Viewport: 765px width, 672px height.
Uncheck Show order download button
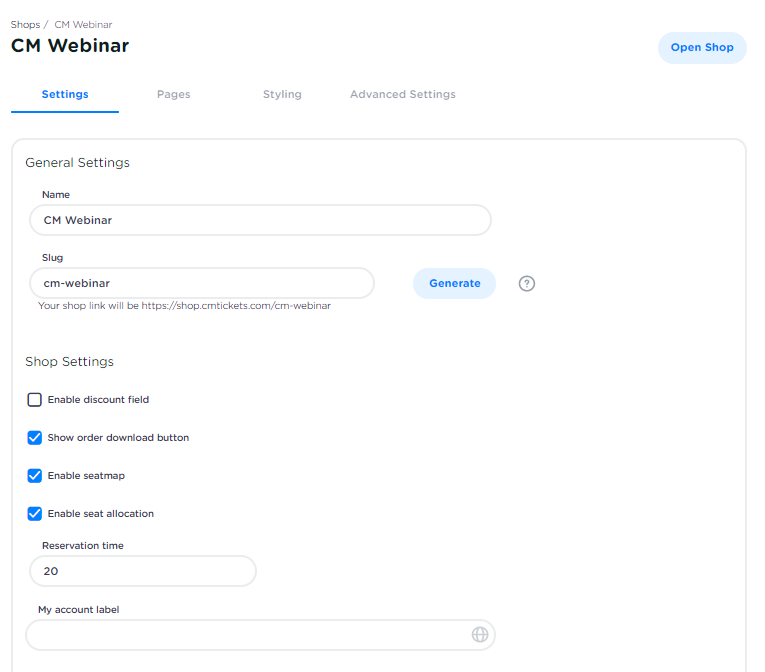click(35, 438)
